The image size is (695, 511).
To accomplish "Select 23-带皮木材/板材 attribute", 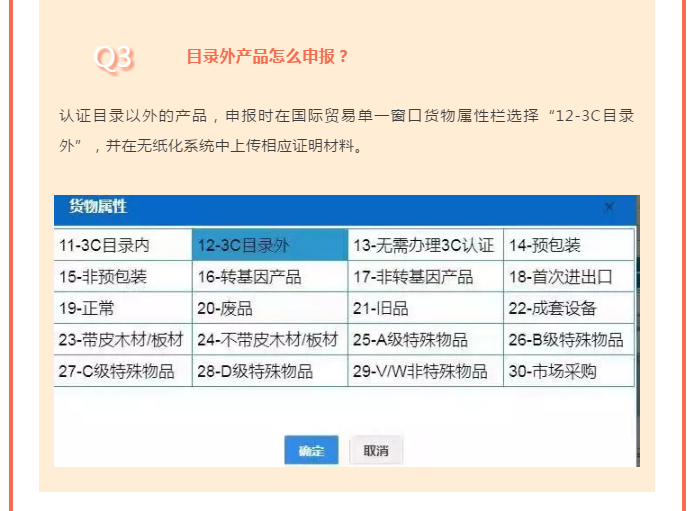I will tap(123, 340).
